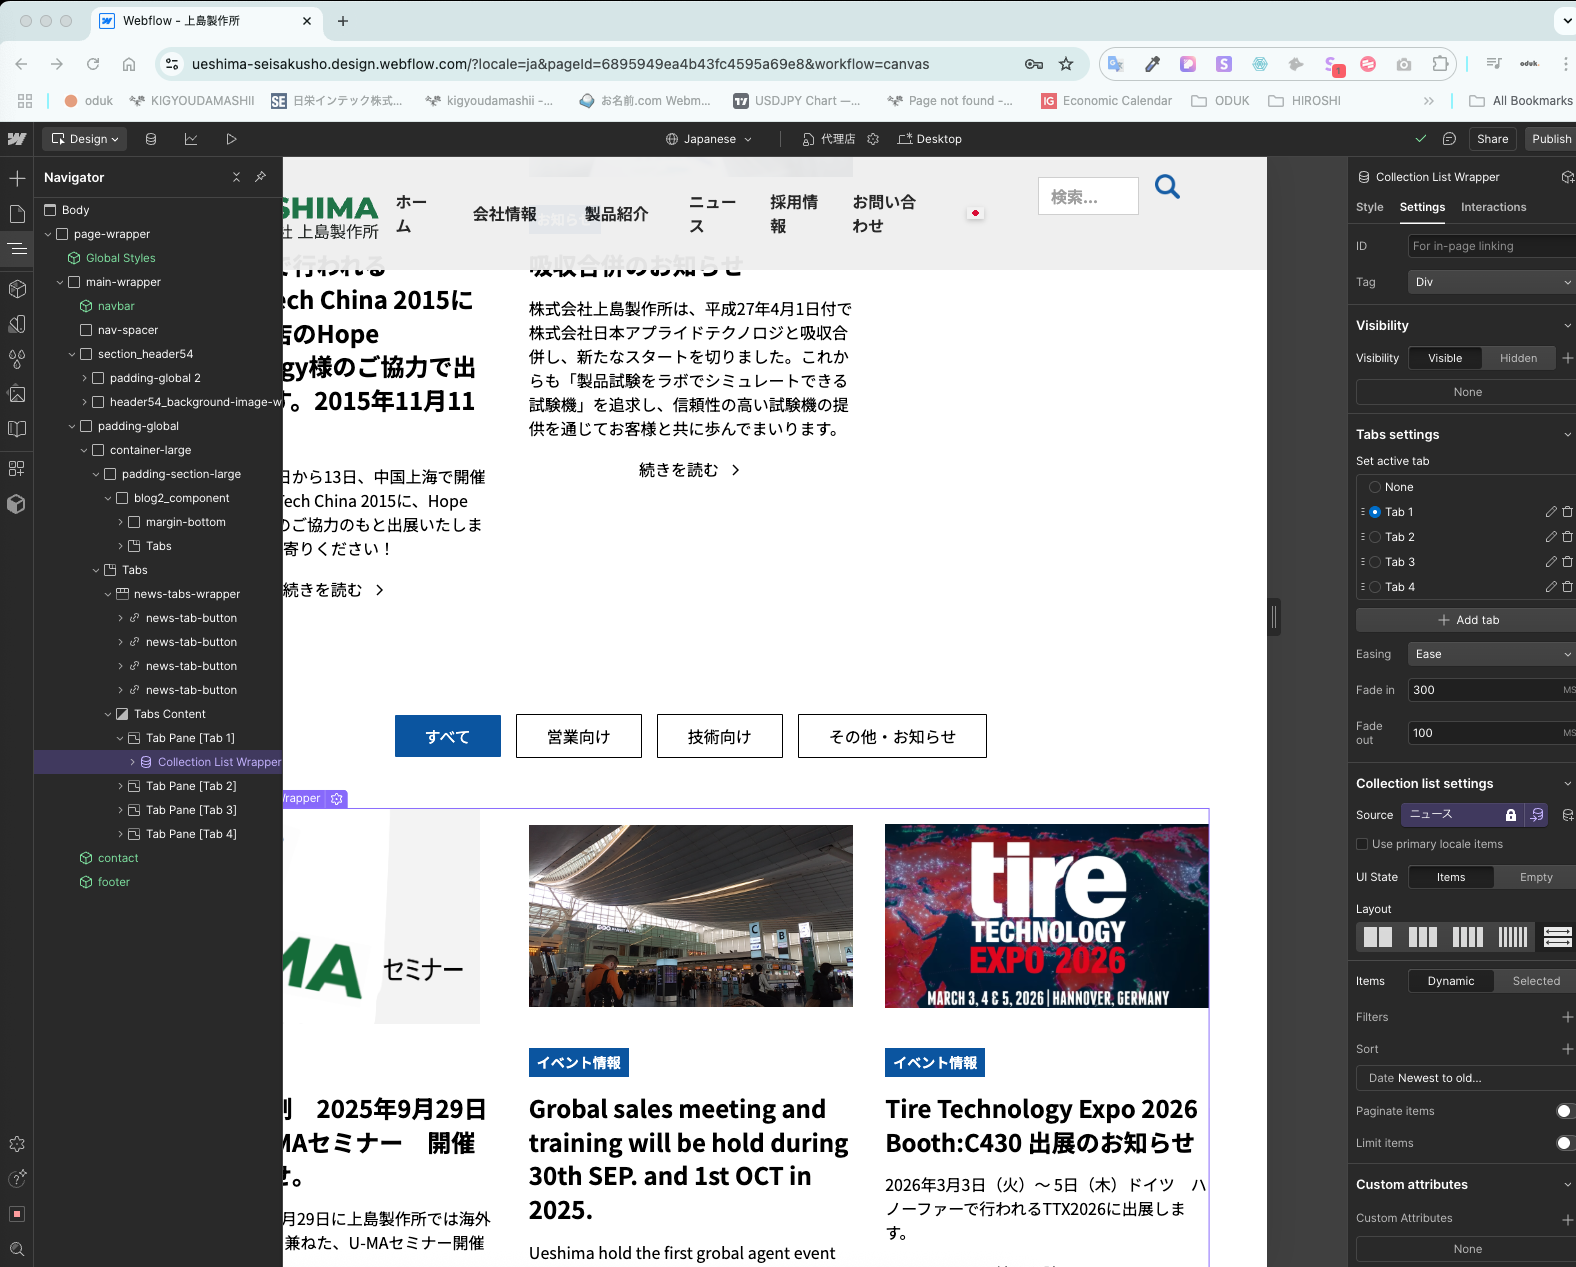The image size is (1576, 1267).
Task: Choose the four-column layout icon
Action: [x=1468, y=937]
